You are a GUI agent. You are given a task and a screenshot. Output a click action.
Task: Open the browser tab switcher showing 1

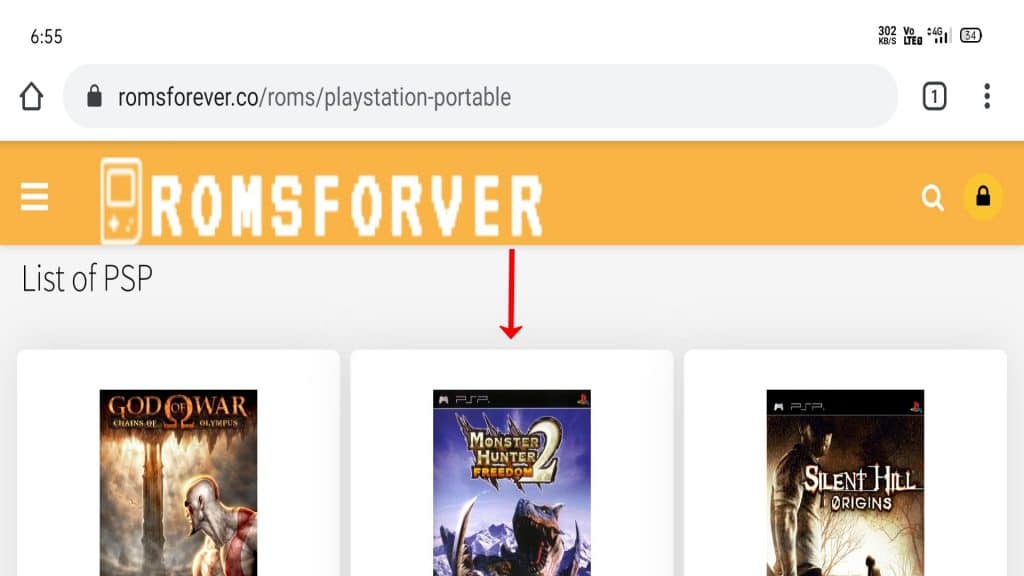point(935,97)
